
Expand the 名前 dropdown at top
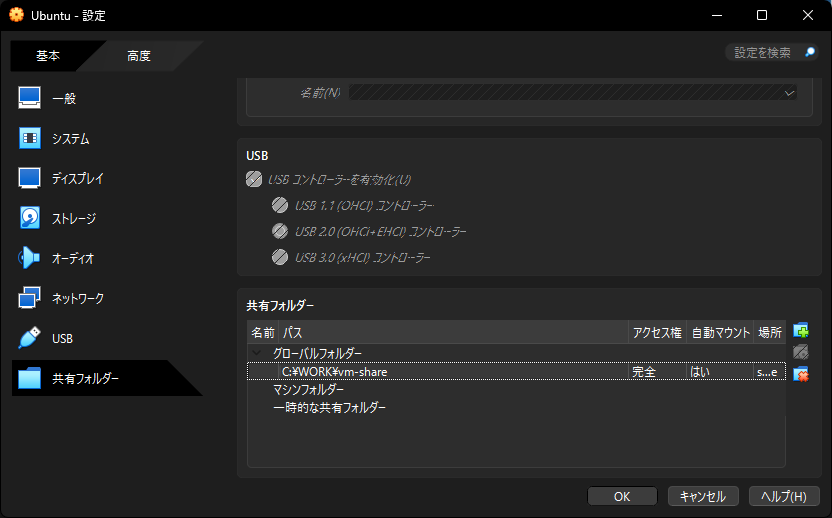[x=789, y=93]
